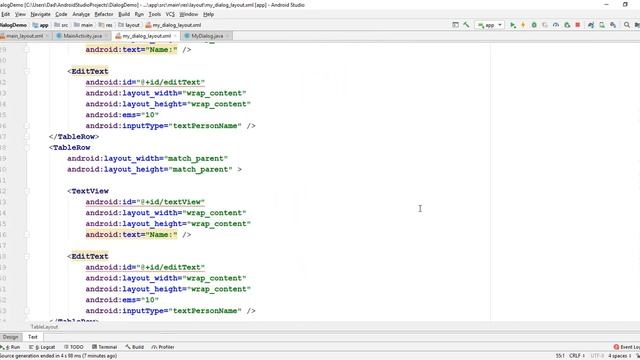640x360 pixels.
Task: Open the Terminal tool window
Action: (x=104, y=347)
